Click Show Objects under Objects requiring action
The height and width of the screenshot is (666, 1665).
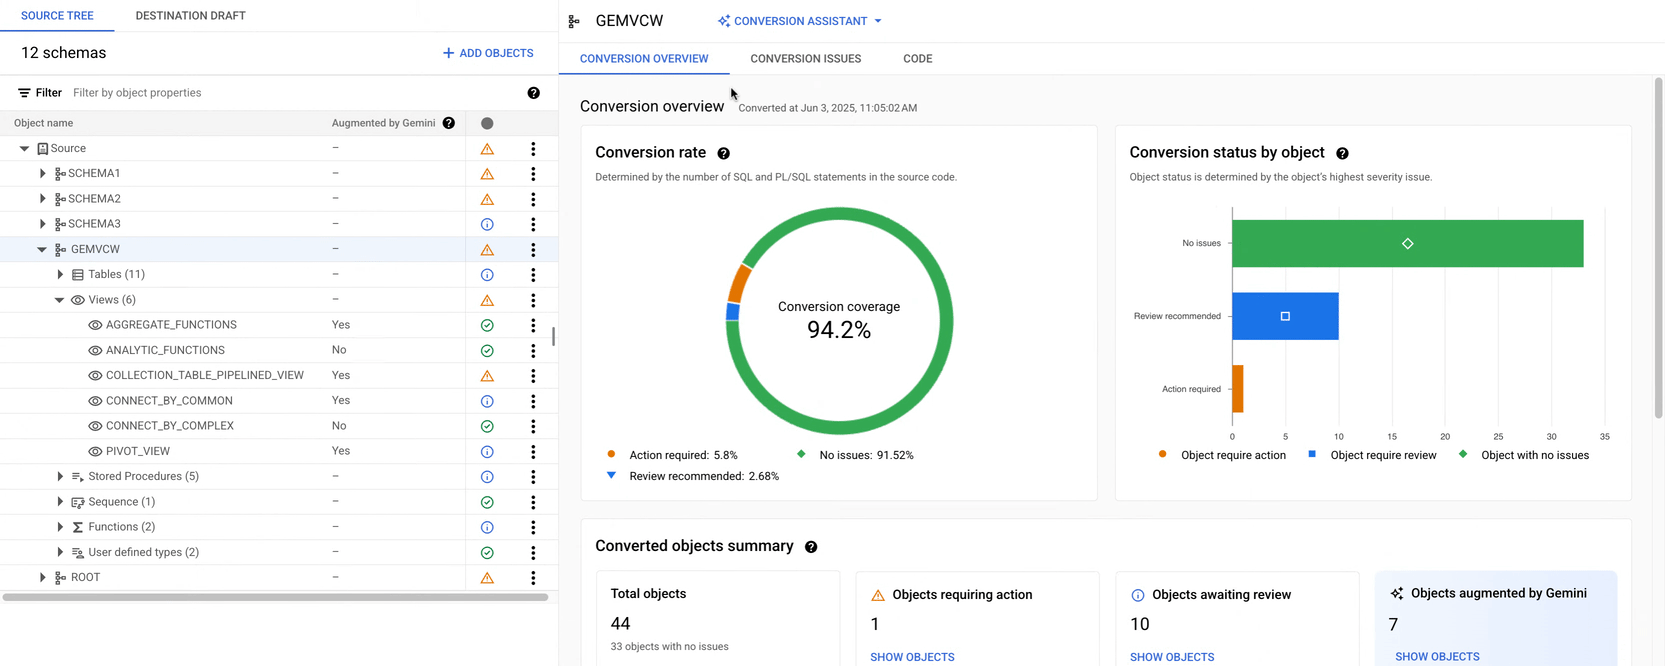tap(912, 657)
